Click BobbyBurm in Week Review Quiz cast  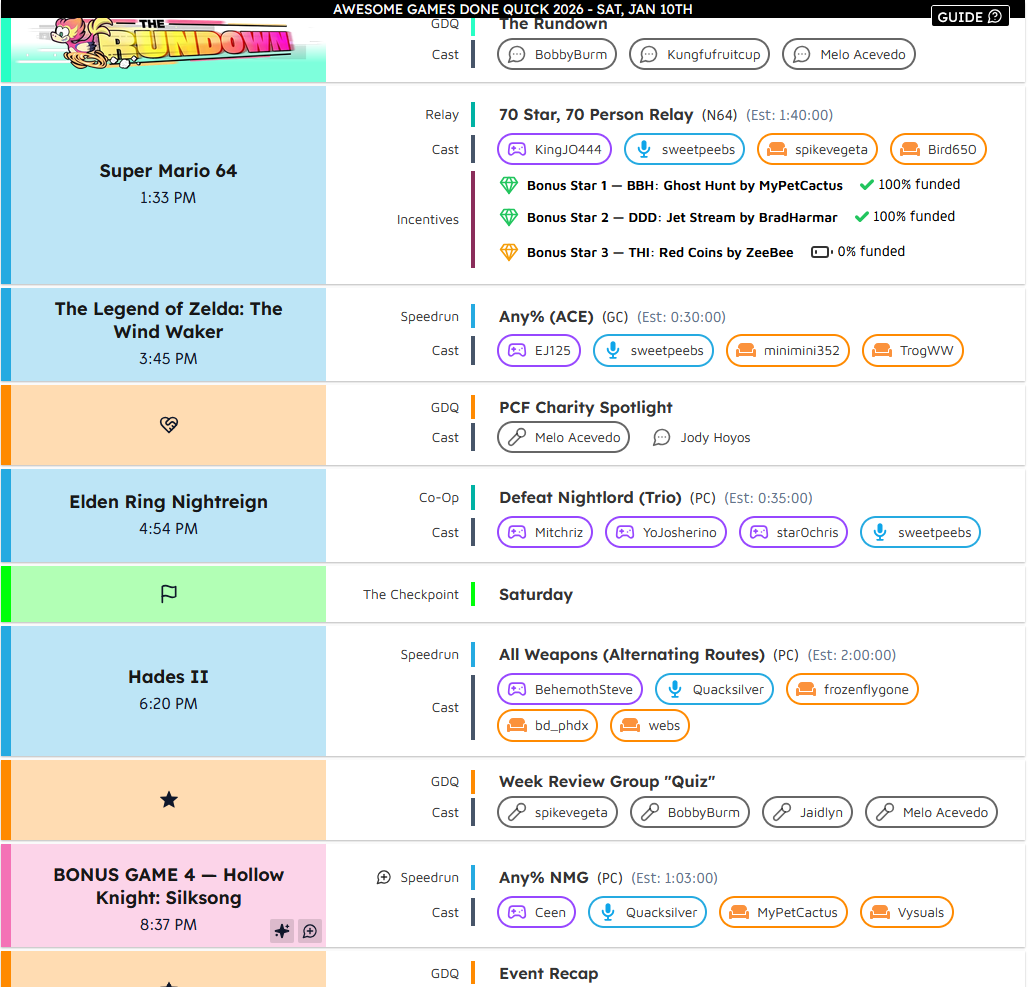[690, 812]
